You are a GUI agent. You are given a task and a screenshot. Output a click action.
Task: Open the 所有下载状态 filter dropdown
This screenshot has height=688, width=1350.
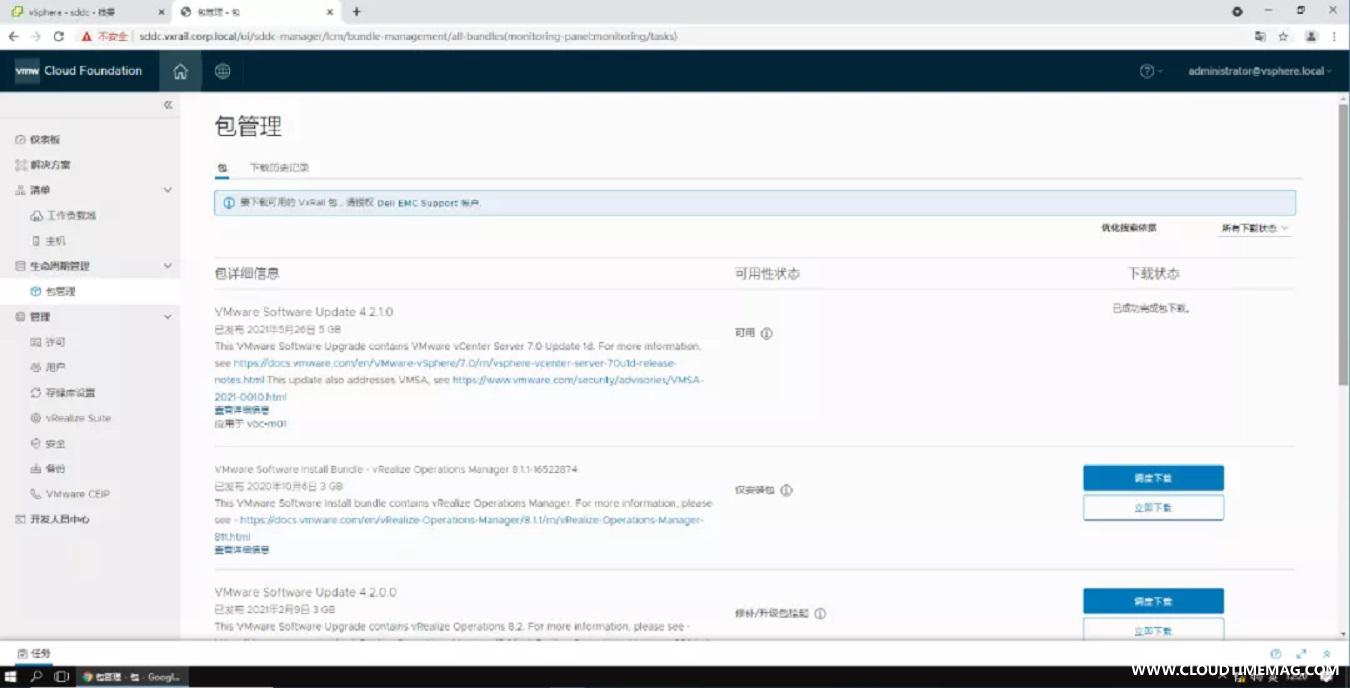pyautogui.click(x=1255, y=228)
